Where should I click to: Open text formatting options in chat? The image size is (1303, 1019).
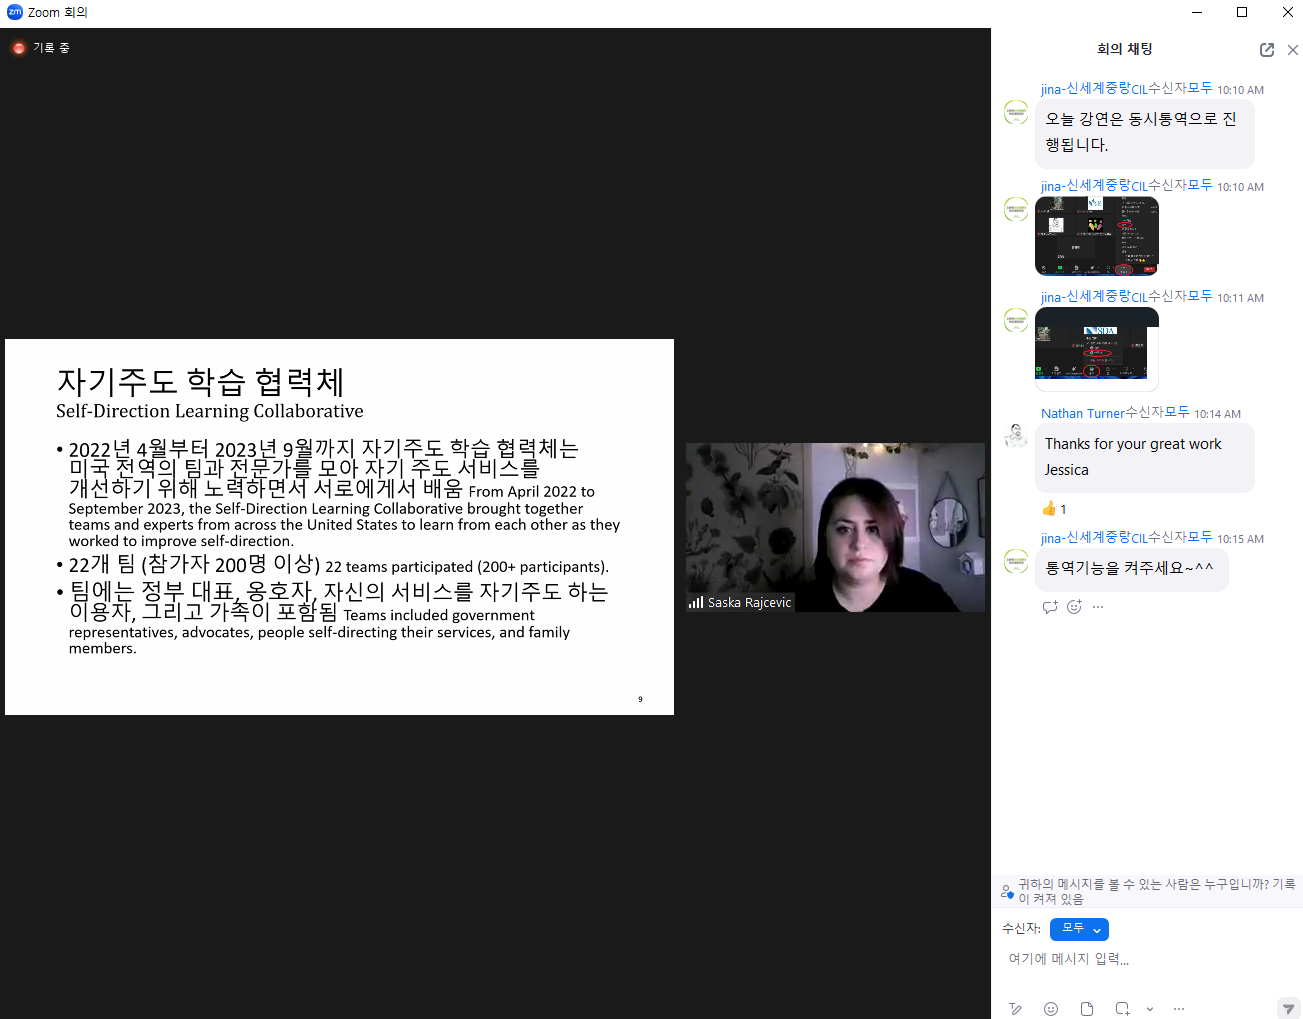coord(1015,1009)
